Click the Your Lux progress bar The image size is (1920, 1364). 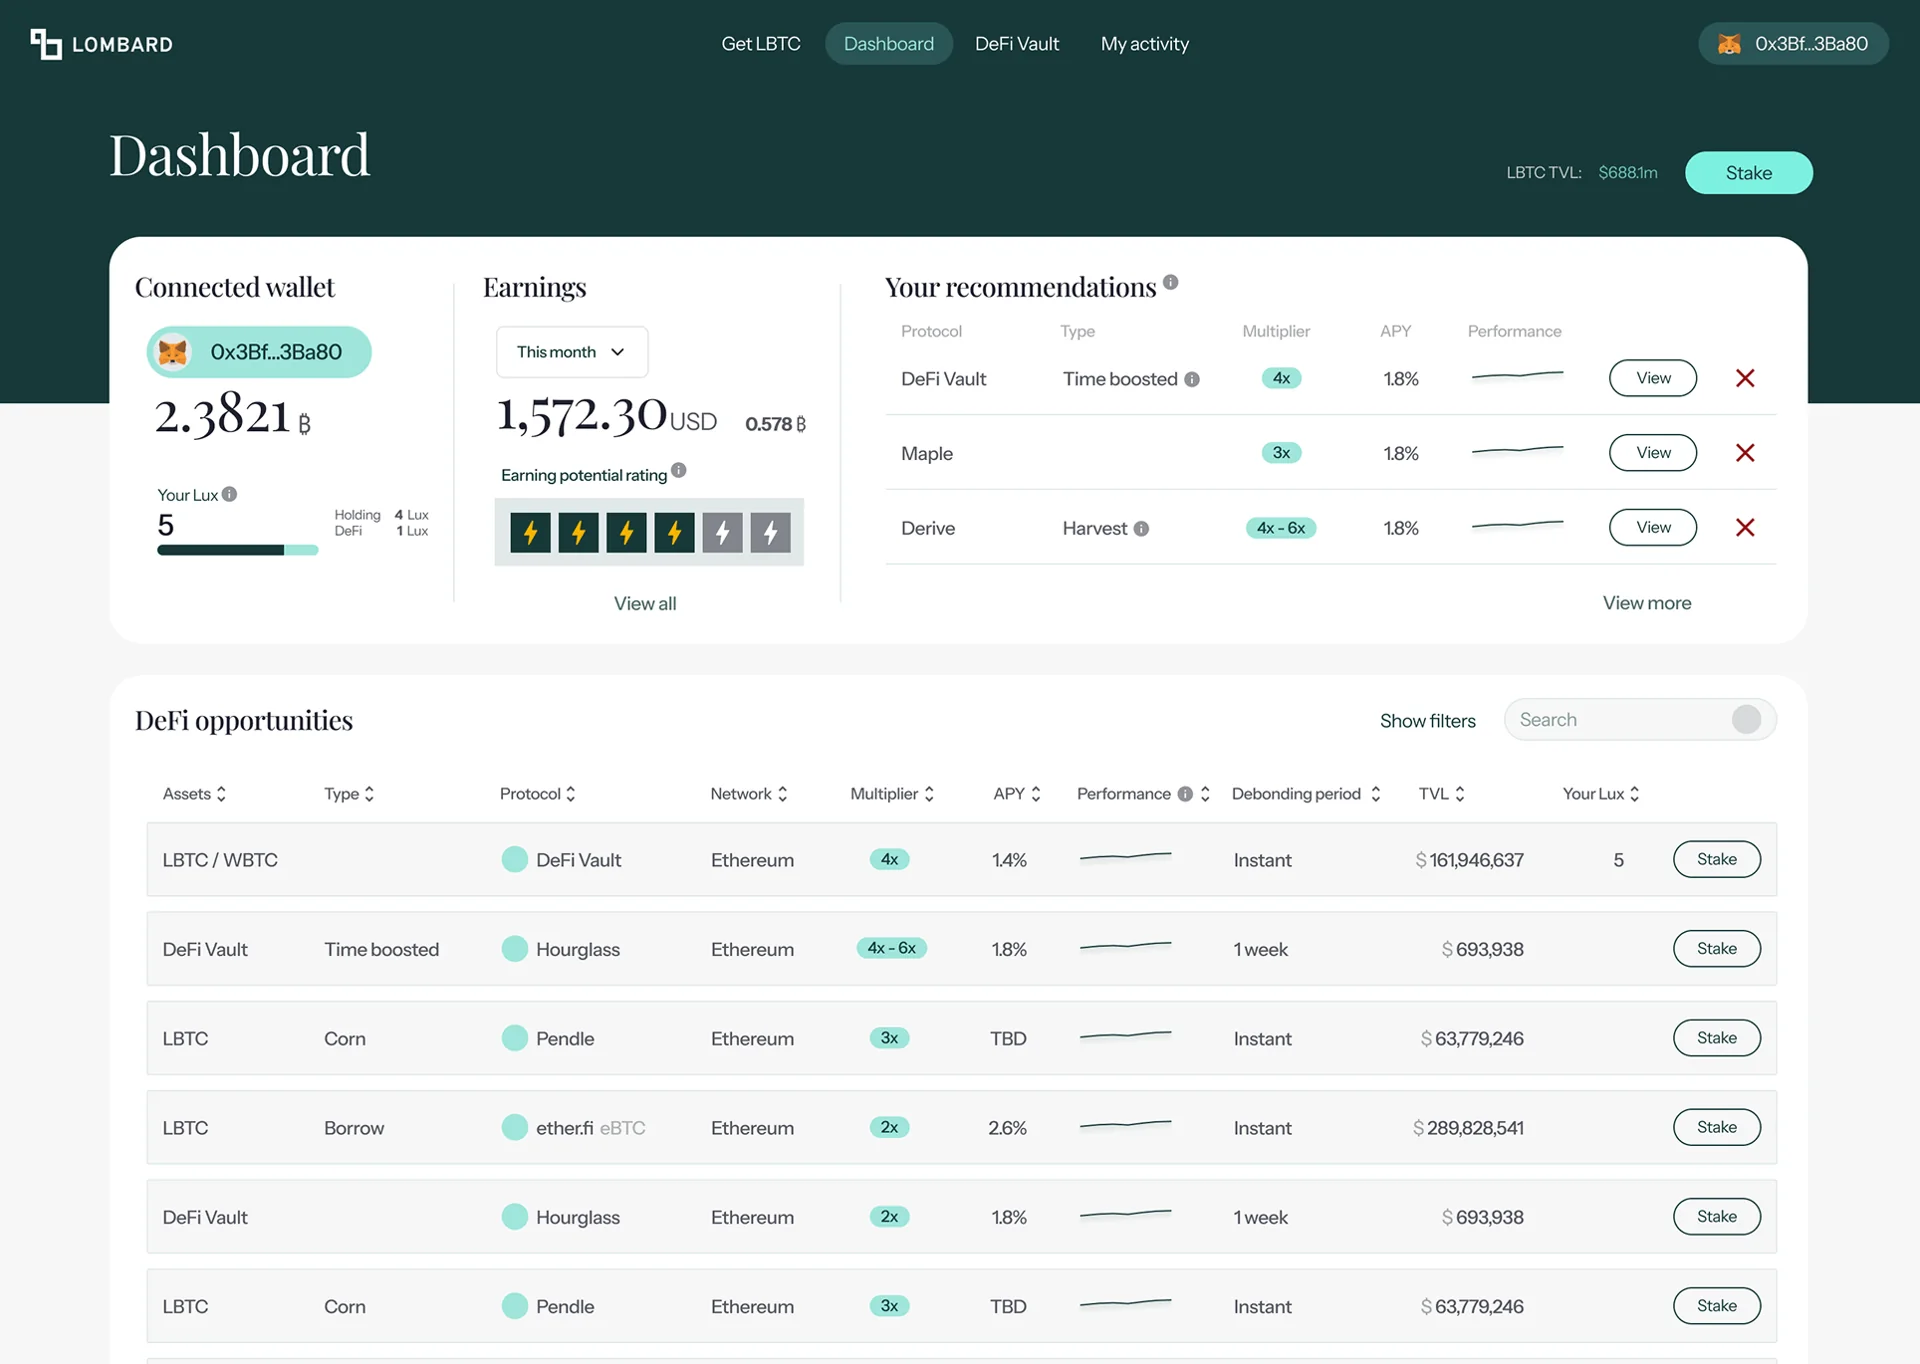238,550
